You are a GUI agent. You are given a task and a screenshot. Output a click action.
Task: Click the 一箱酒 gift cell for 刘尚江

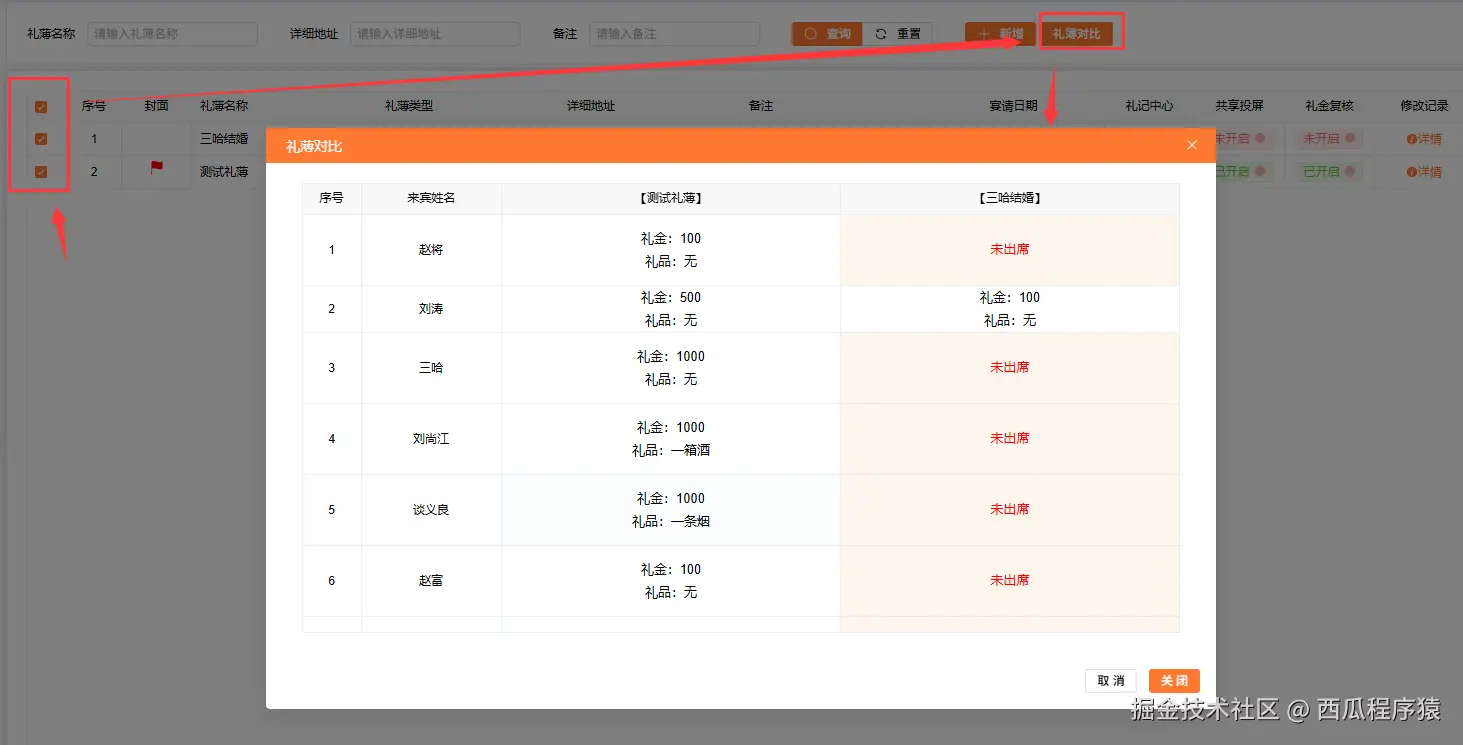point(671,439)
